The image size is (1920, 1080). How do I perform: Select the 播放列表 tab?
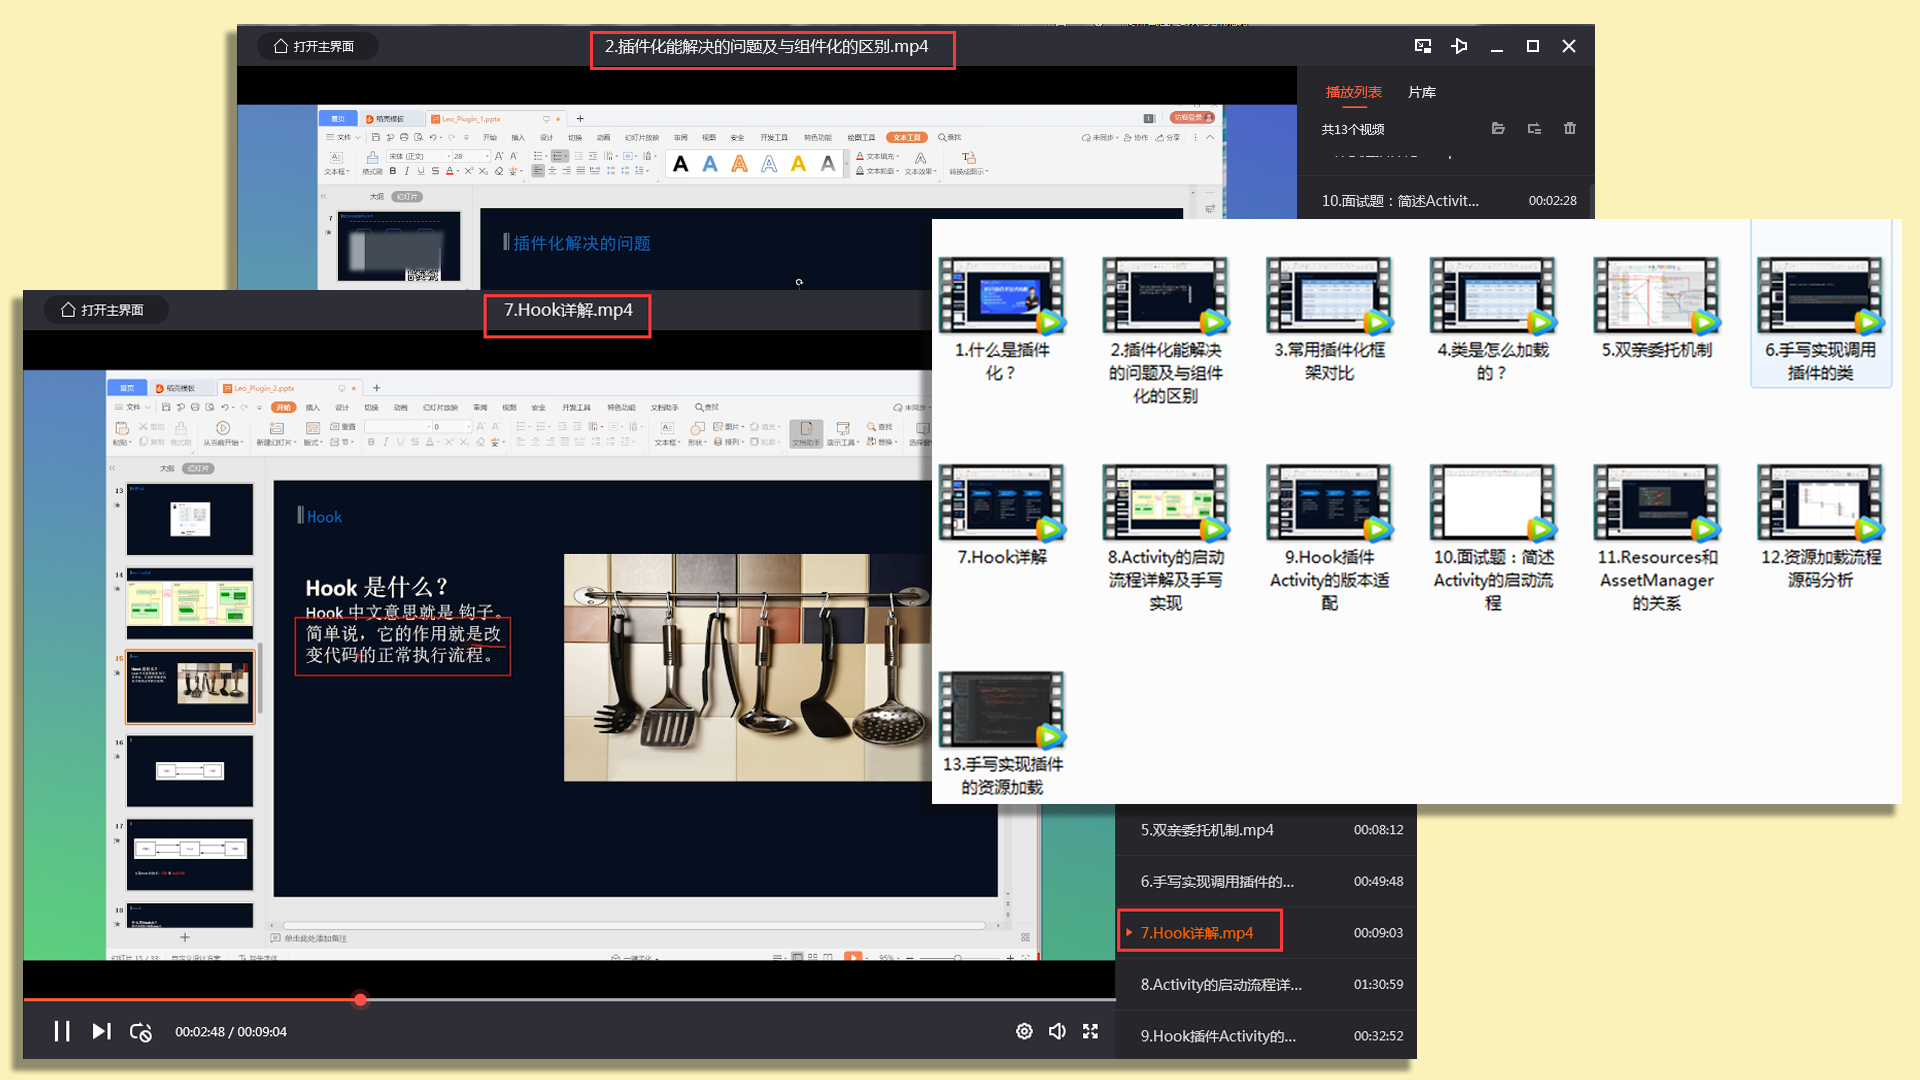pyautogui.click(x=1354, y=92)
